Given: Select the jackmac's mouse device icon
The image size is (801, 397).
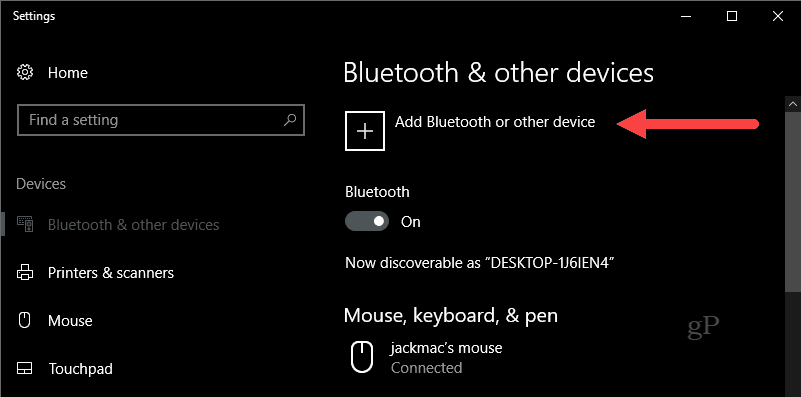Looking at the screenshot, I should (362, 357).
